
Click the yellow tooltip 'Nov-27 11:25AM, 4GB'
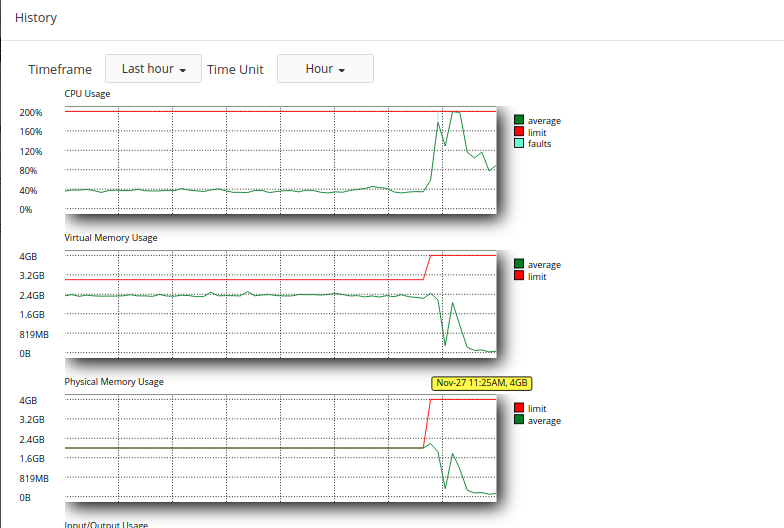click(x=482, y=383)
